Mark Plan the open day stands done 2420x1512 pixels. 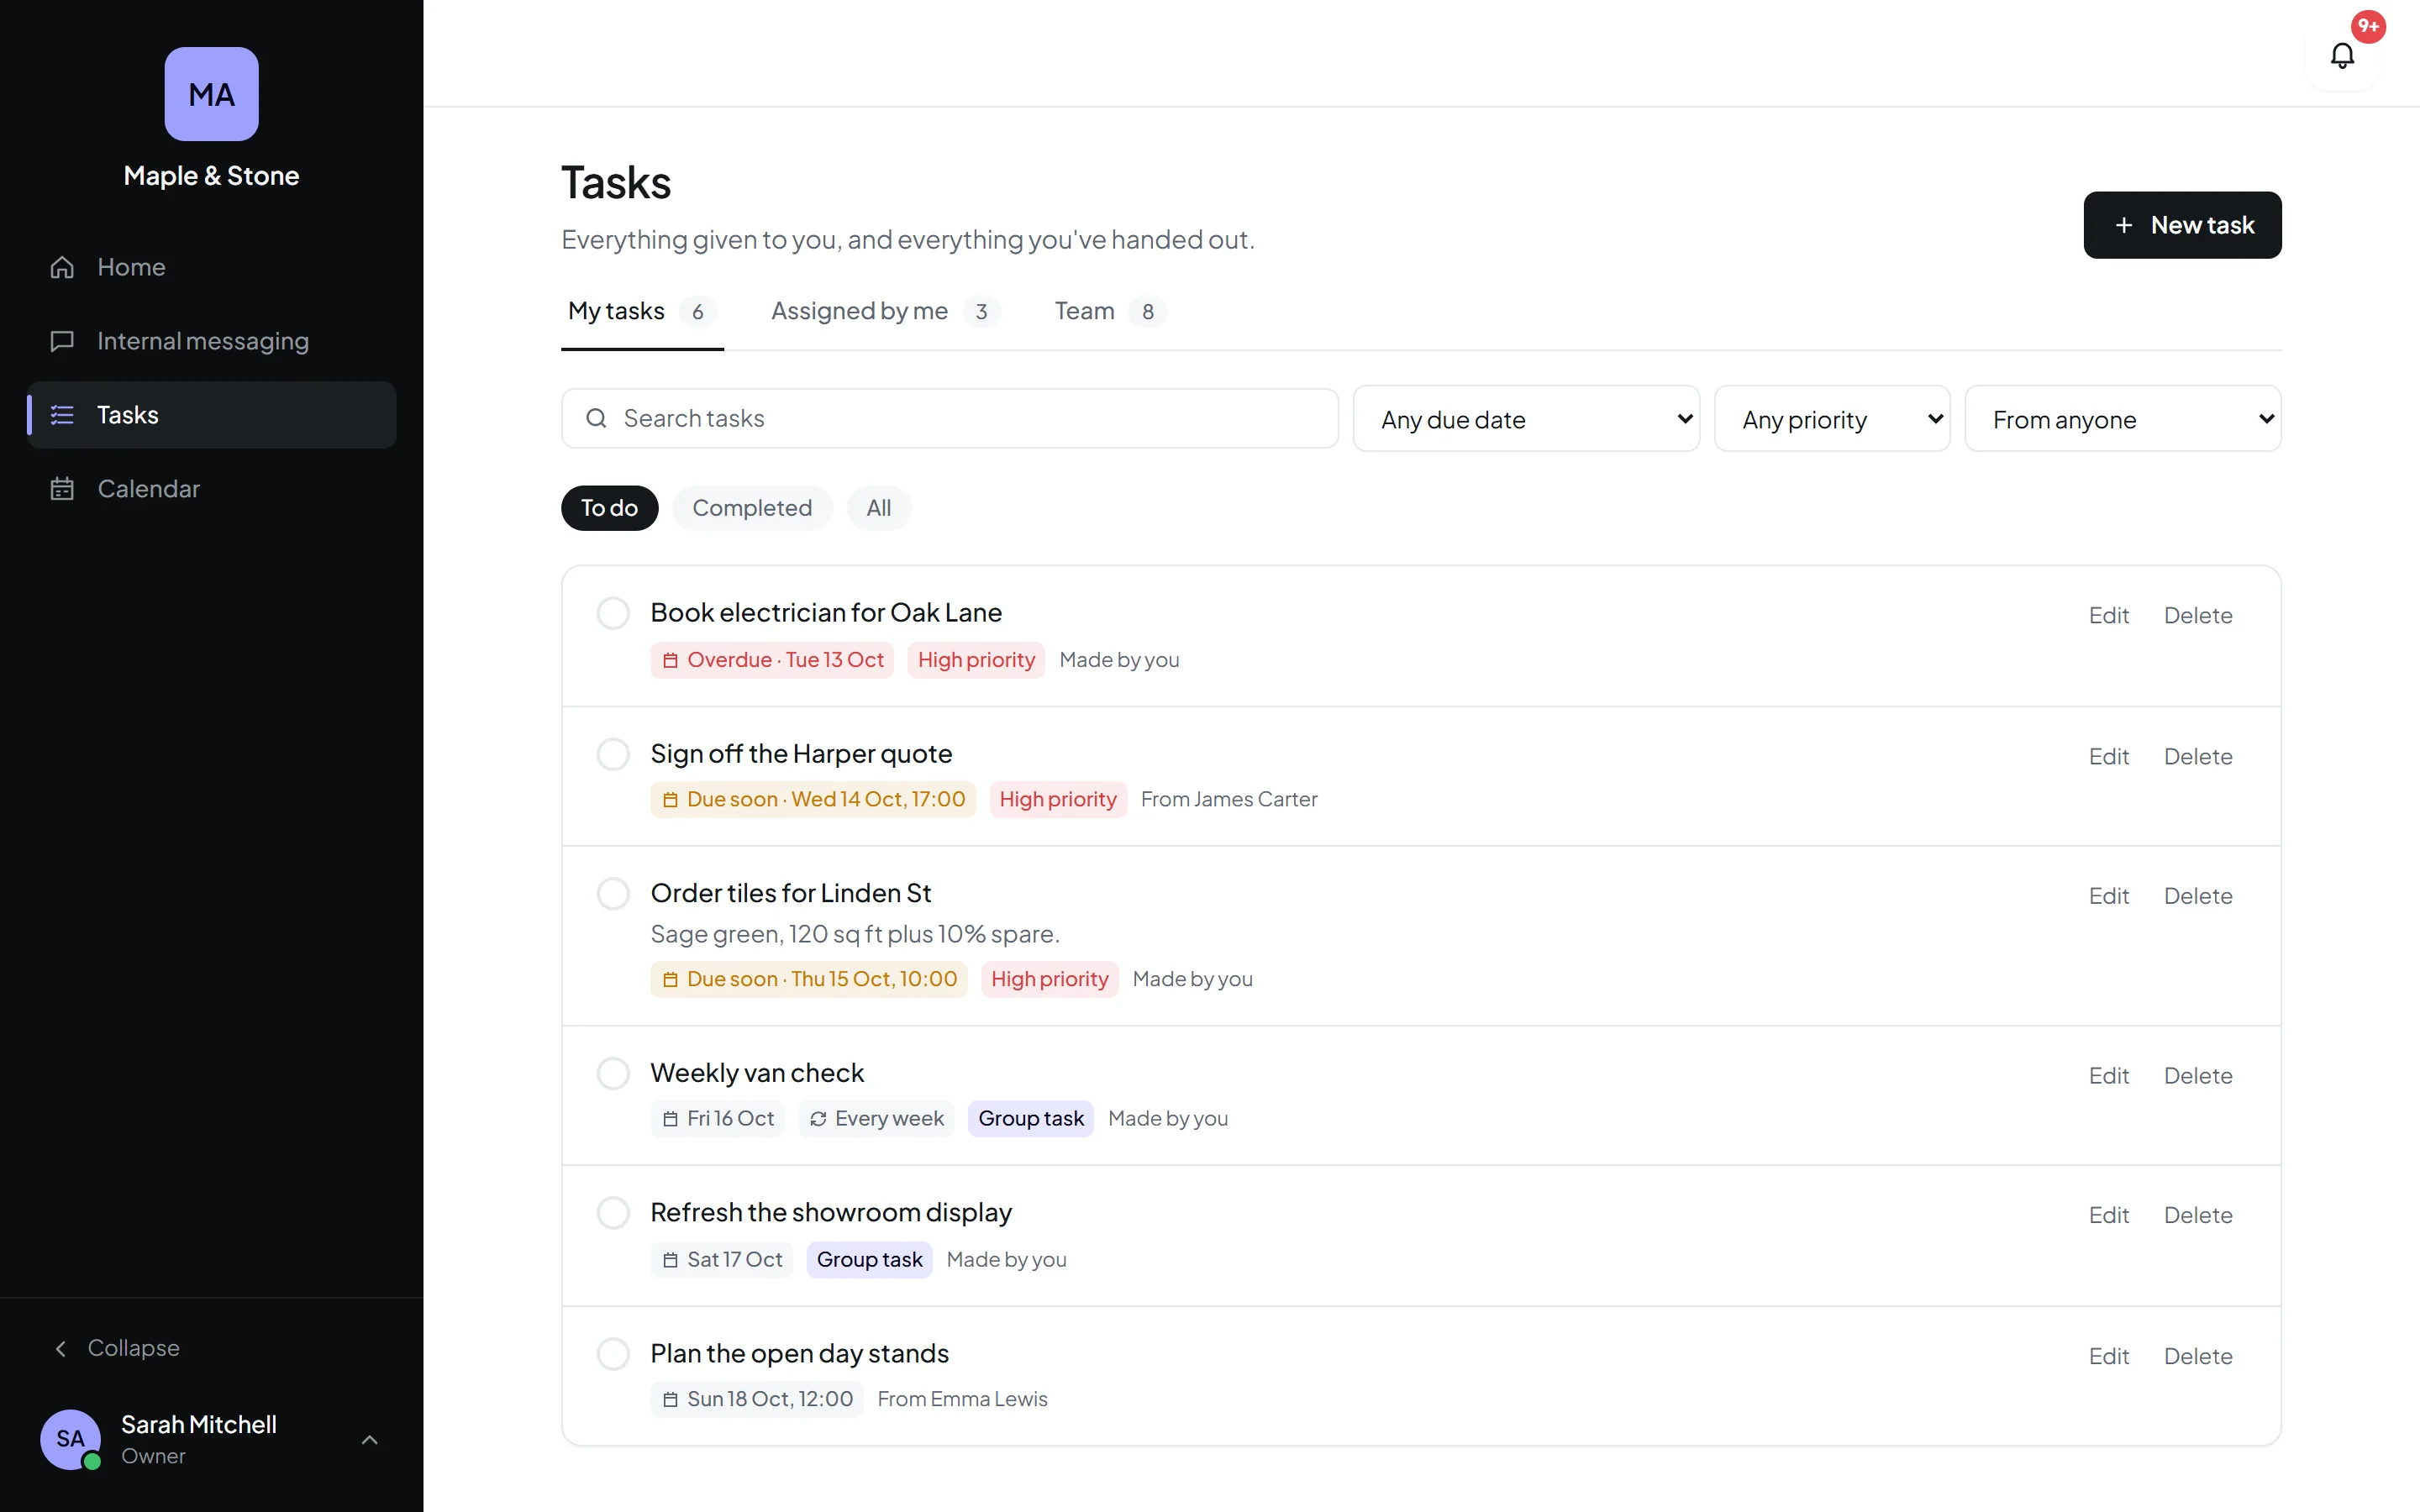613,1354
